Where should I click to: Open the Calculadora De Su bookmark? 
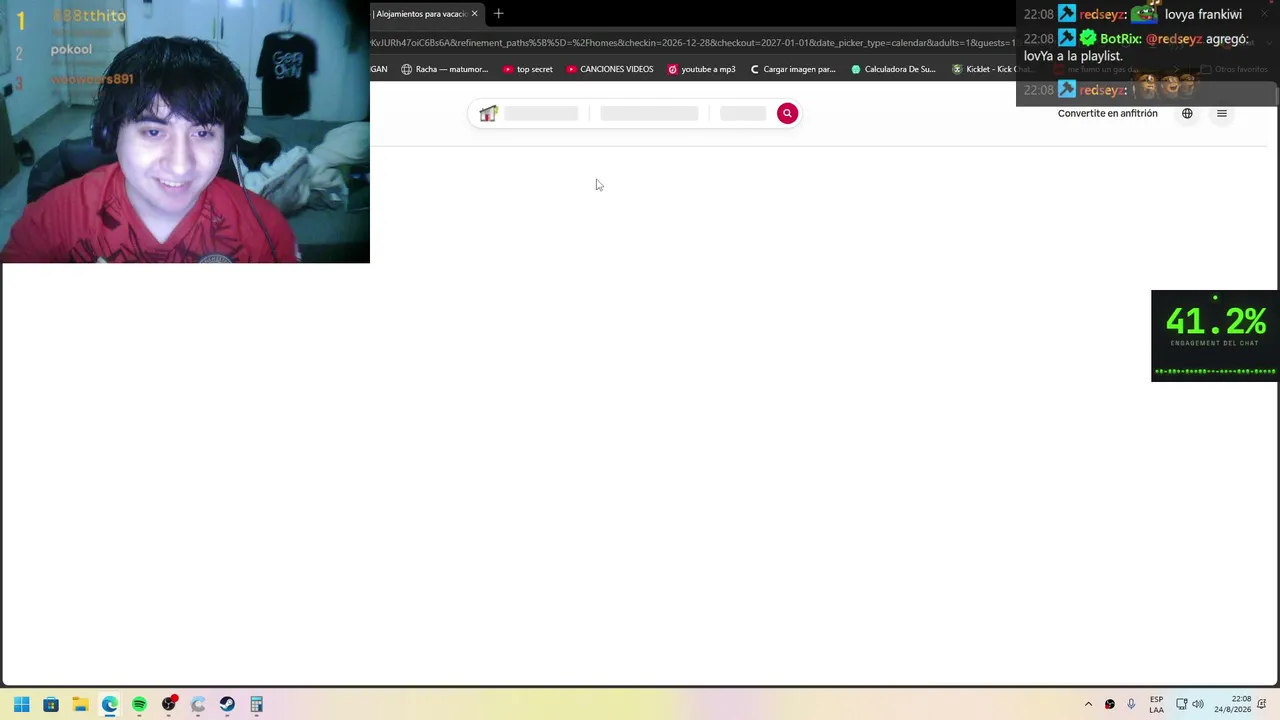click(x=893, y=70)
